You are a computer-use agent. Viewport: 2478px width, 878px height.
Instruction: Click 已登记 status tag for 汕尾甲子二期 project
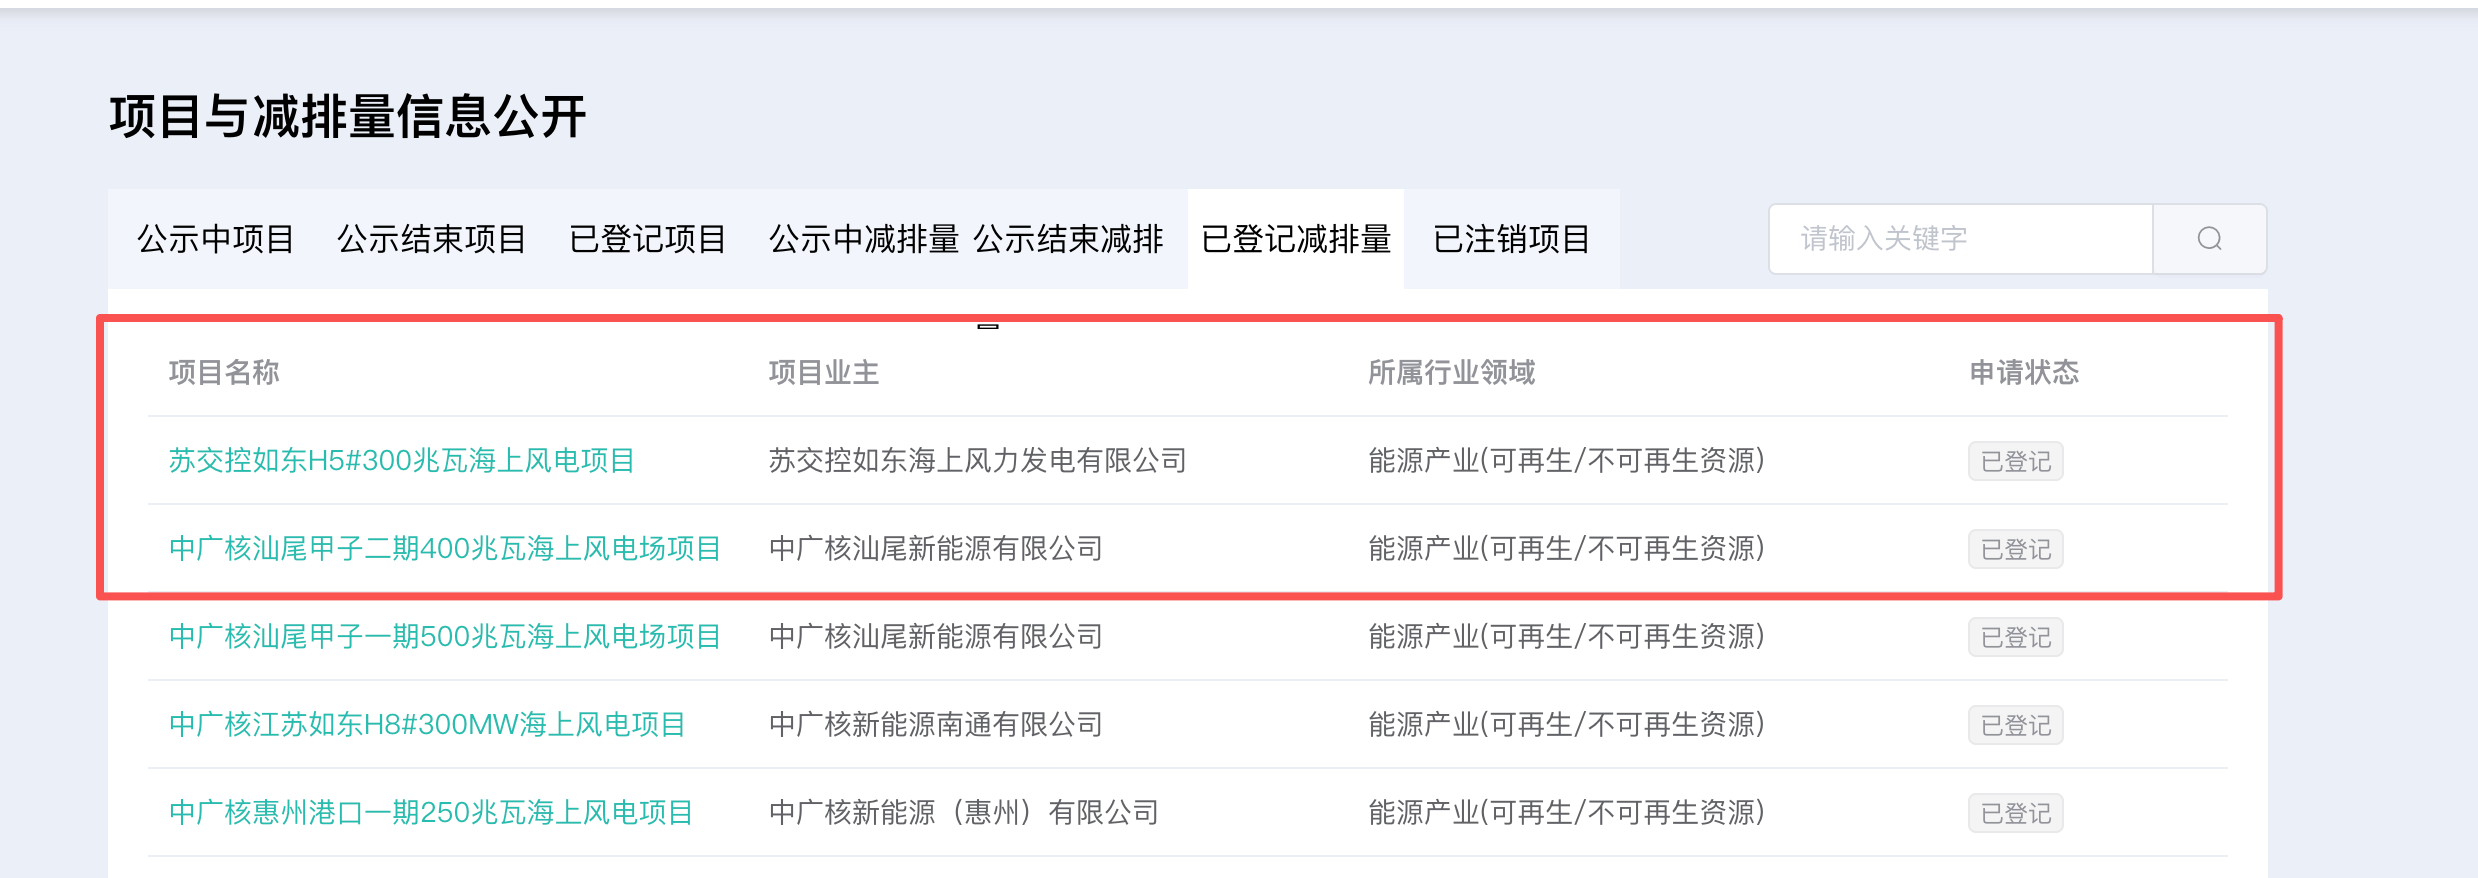pos(2015,550)
